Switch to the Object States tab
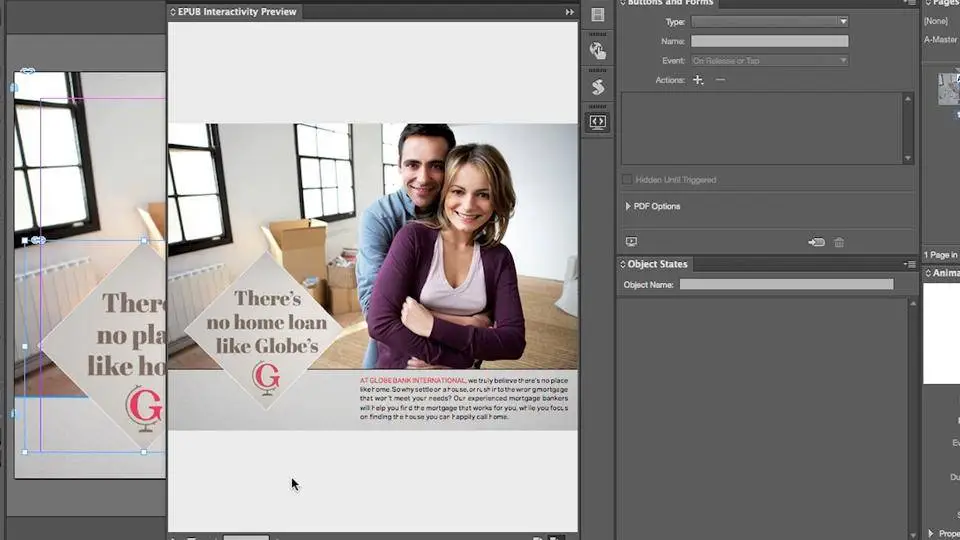The image size is (960, 540). 657,264
